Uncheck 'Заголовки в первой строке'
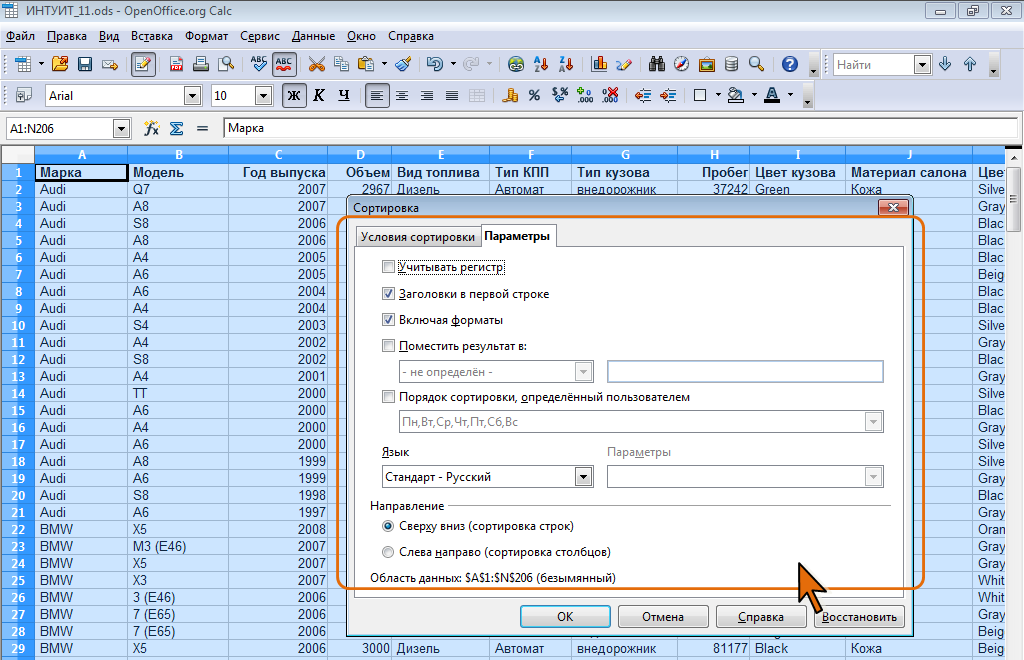1024x660 pixels. pyautogui.click(x=388, y=294)
